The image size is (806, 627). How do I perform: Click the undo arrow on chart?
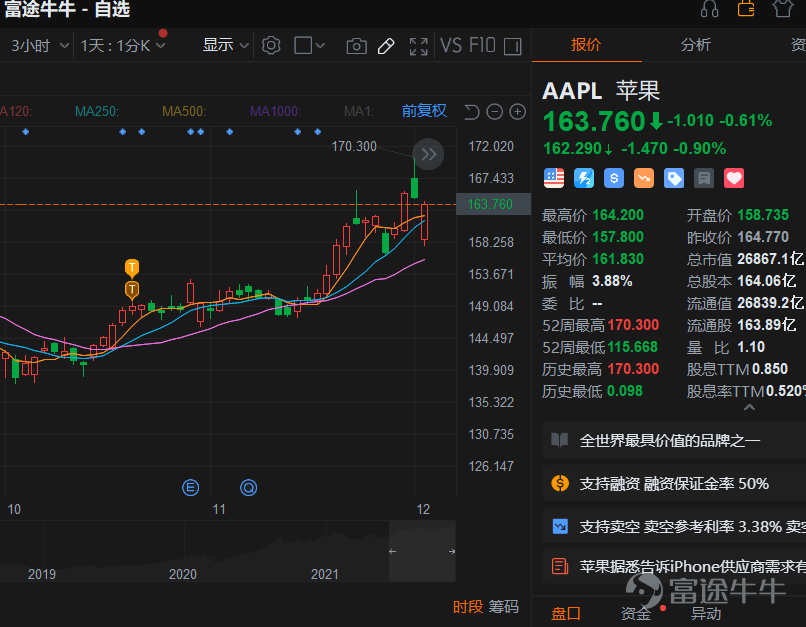pyautogui.click(x=471, y=112)
